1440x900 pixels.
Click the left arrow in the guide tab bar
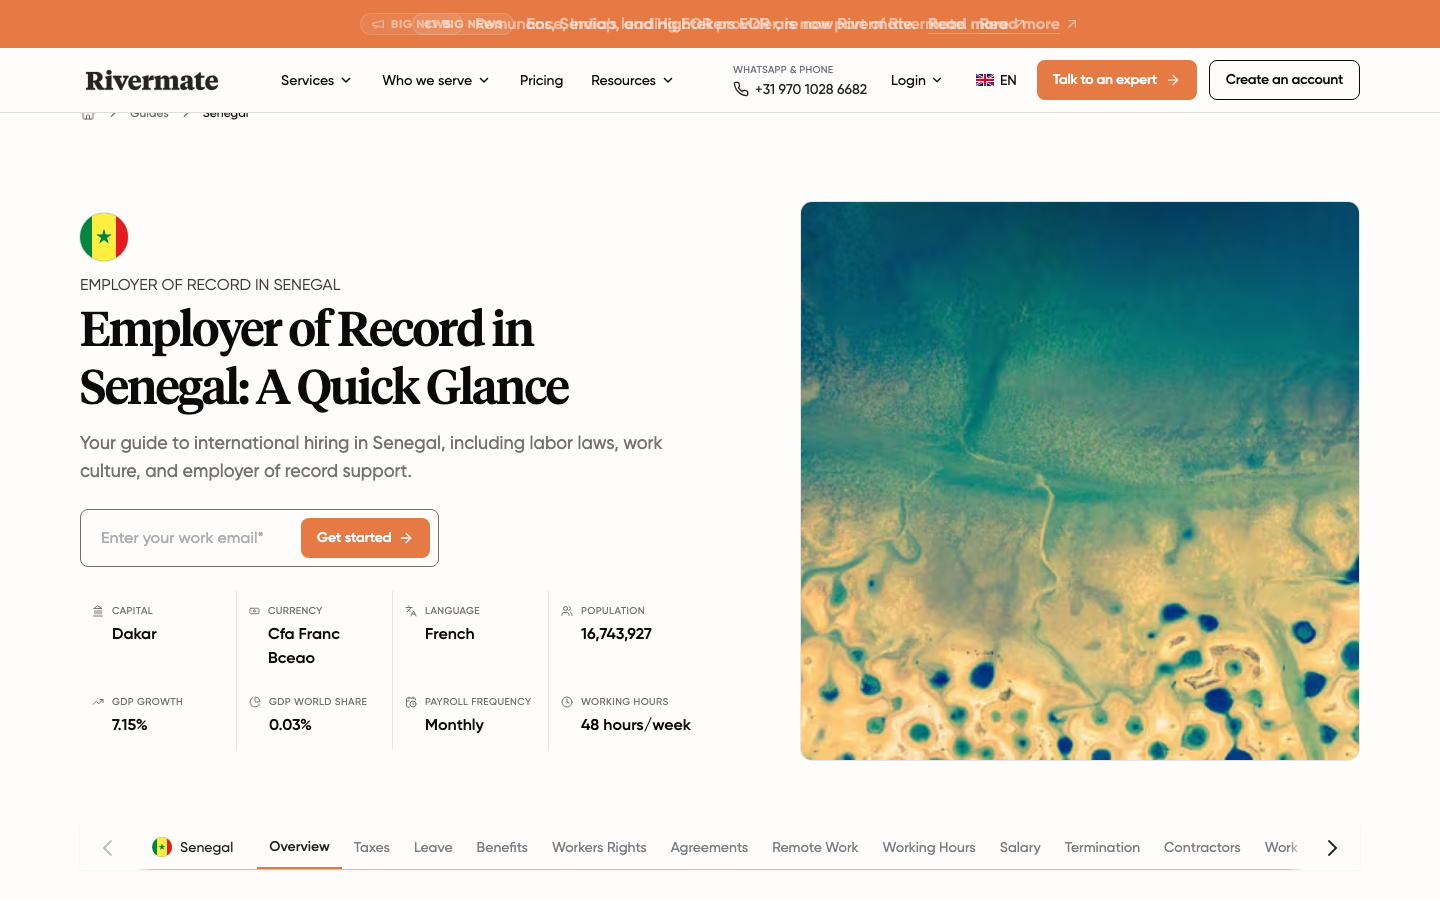108,848
